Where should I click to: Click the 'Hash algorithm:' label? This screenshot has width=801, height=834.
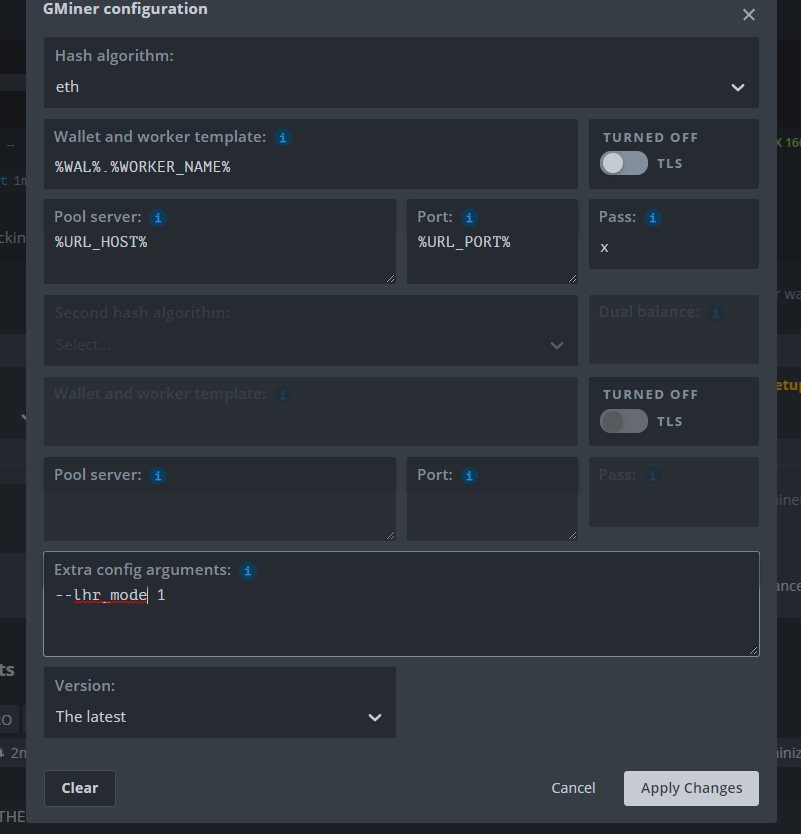pyautogui.click(x=114, y=56)
